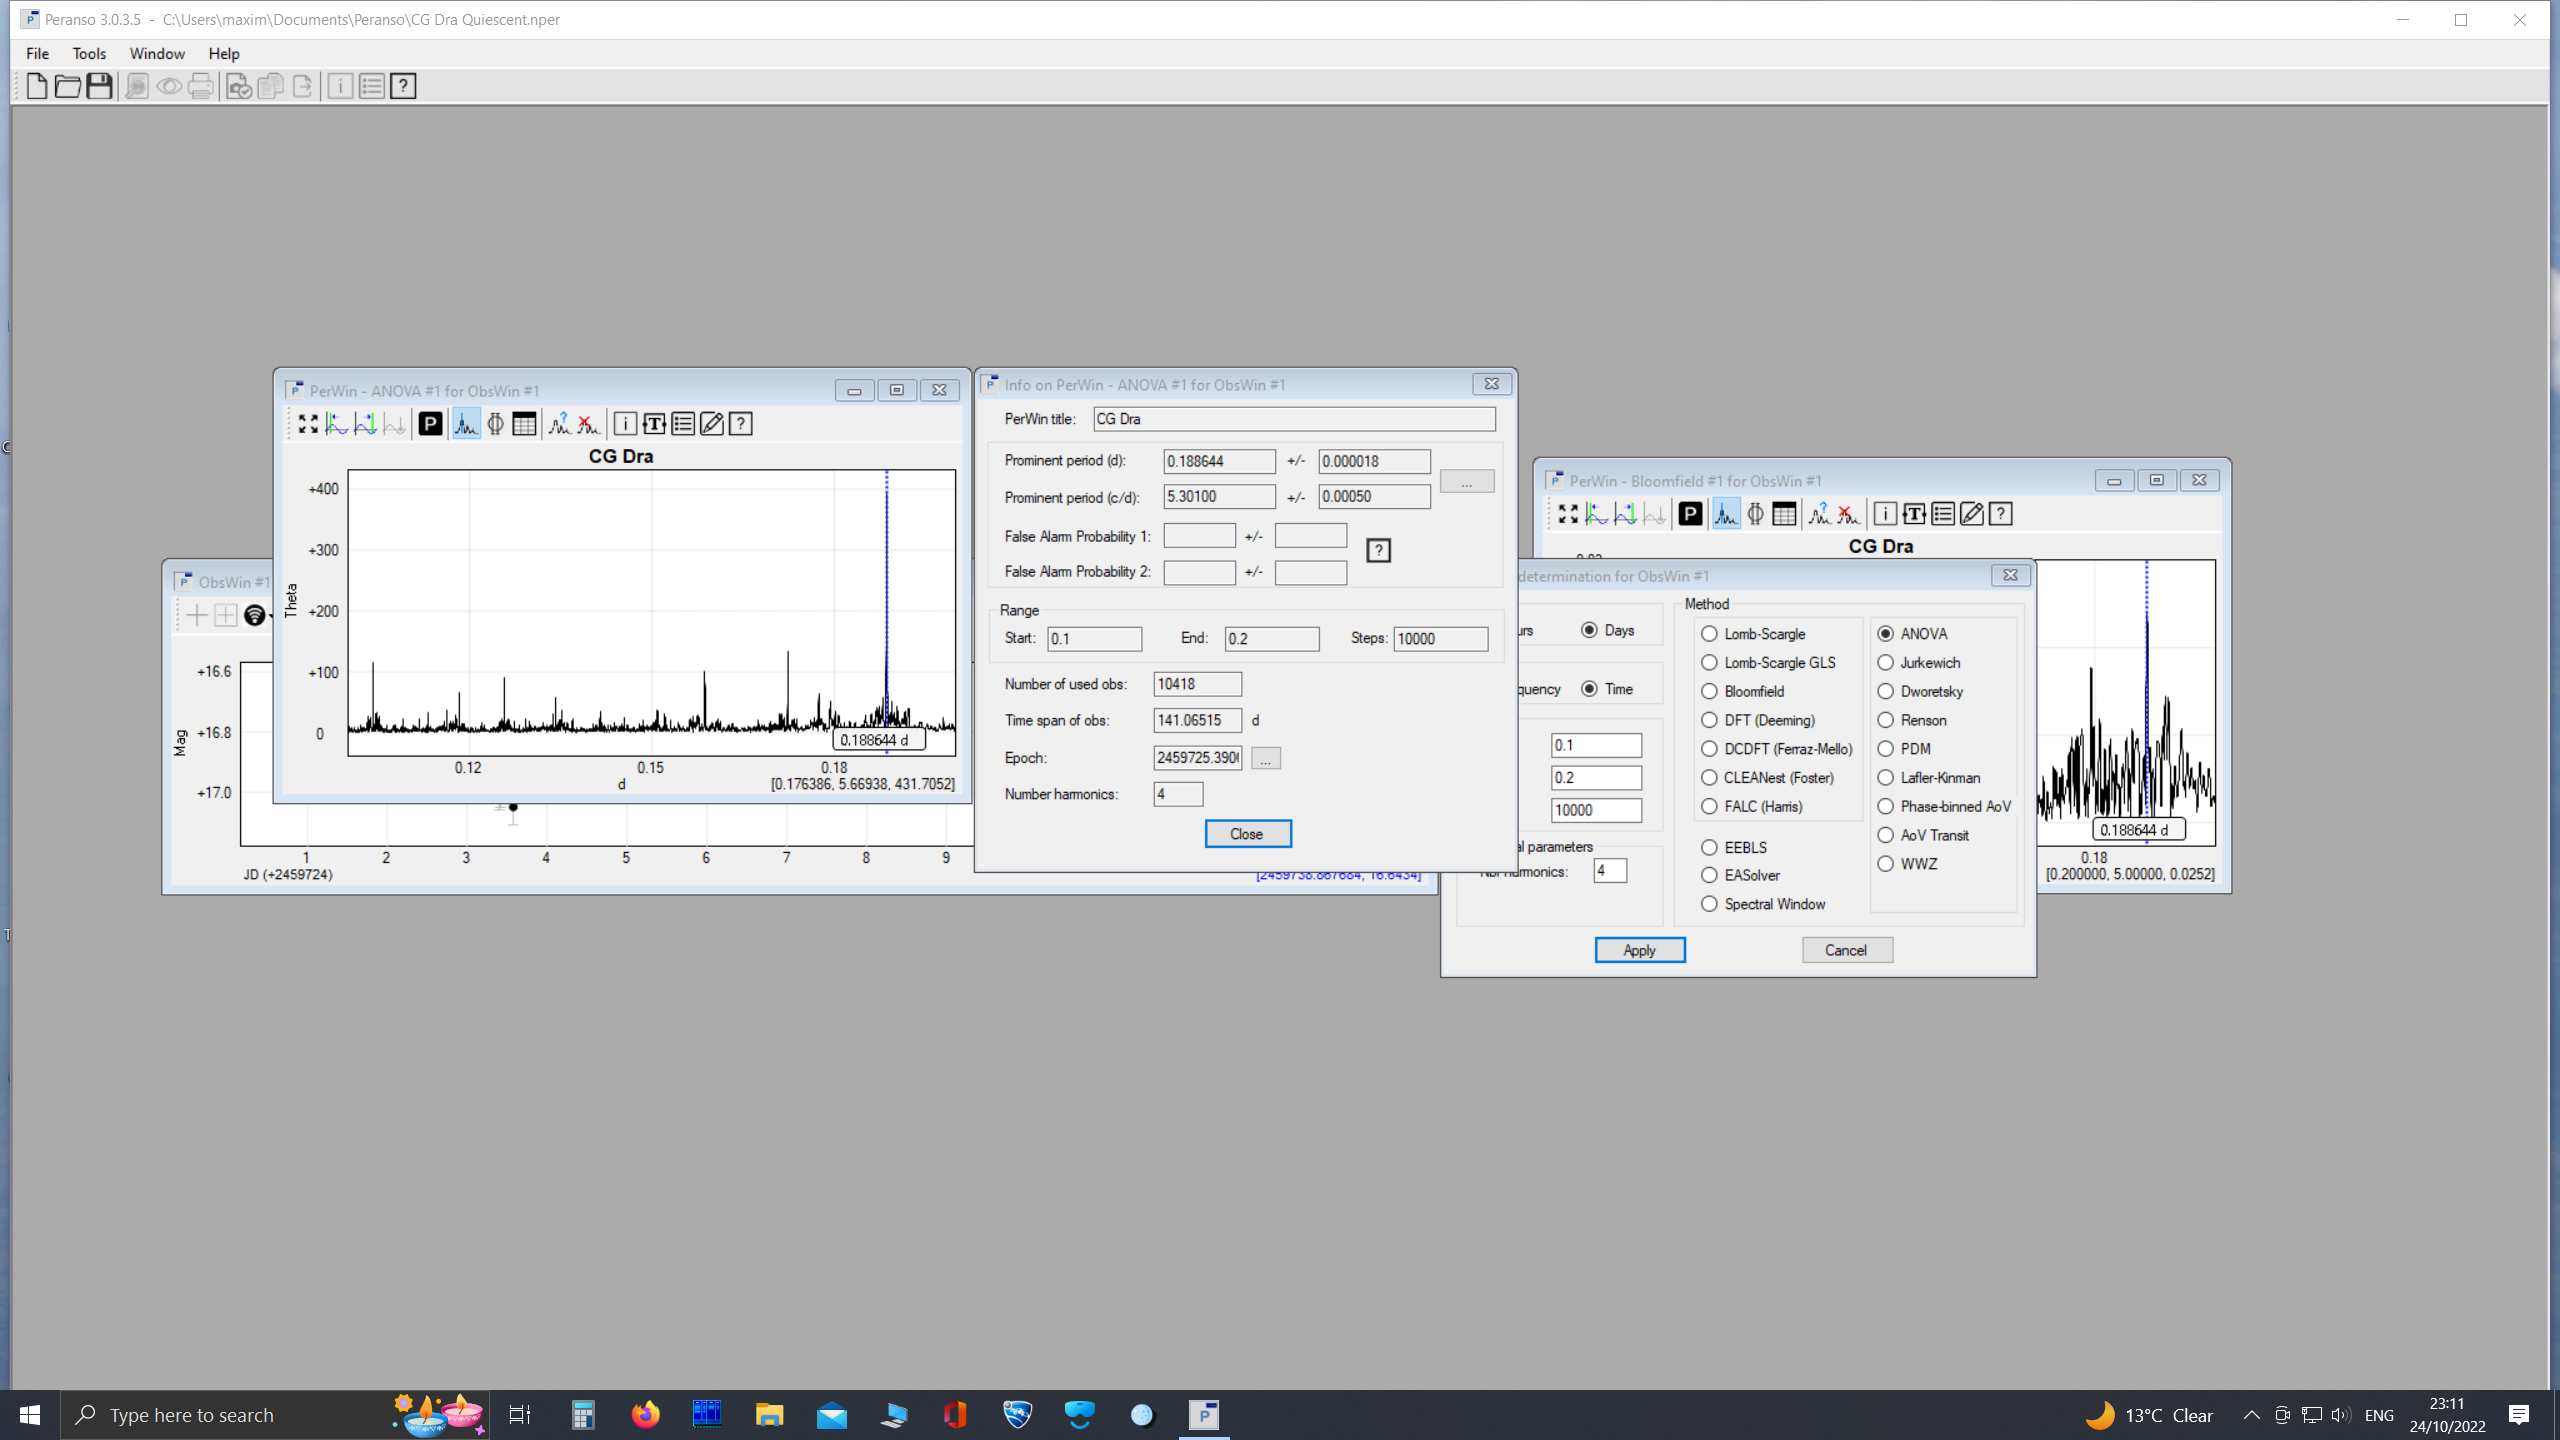The width and height of the screenshot is (2560, 1440).
Task: Choose the Bloomfield method radio
Action: pyautogui.click(x=1709, y=692)
